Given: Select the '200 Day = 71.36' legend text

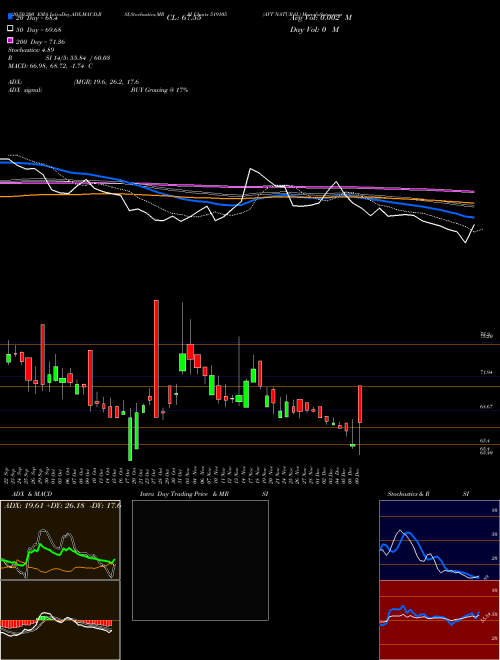Looking at the screenshot, I should (x=40, y=42).
